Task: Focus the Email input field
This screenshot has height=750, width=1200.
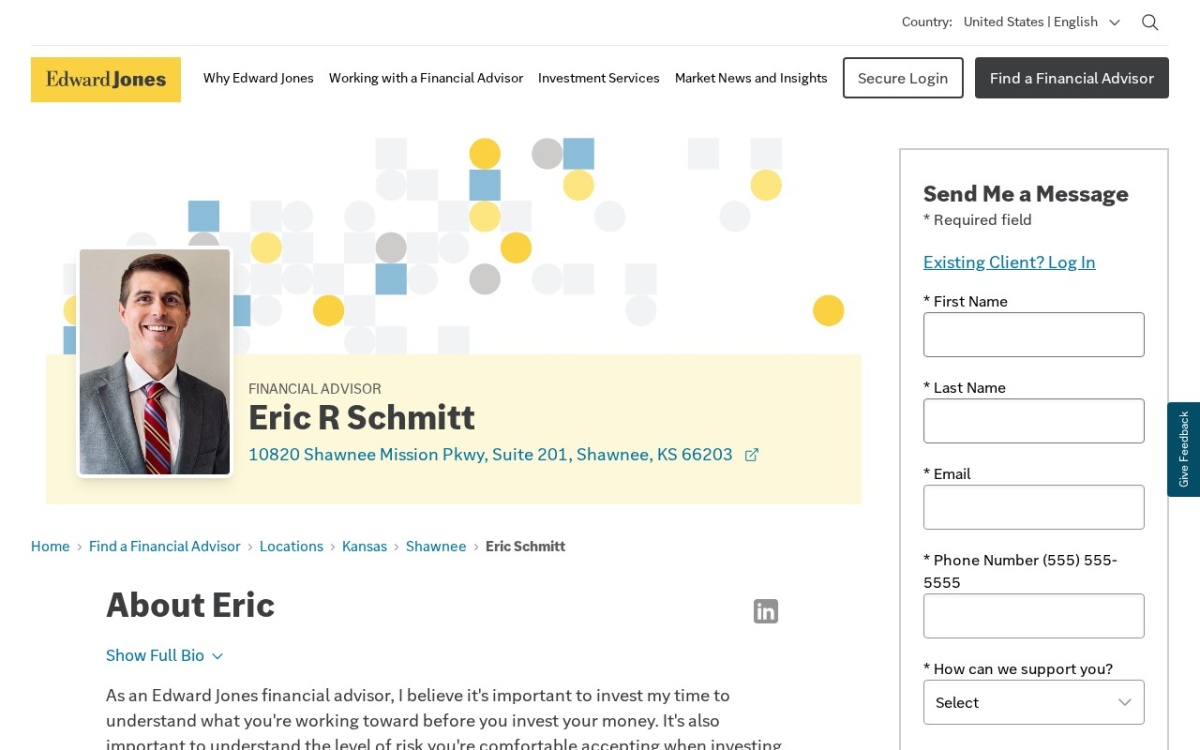Action: (1034, 507)
